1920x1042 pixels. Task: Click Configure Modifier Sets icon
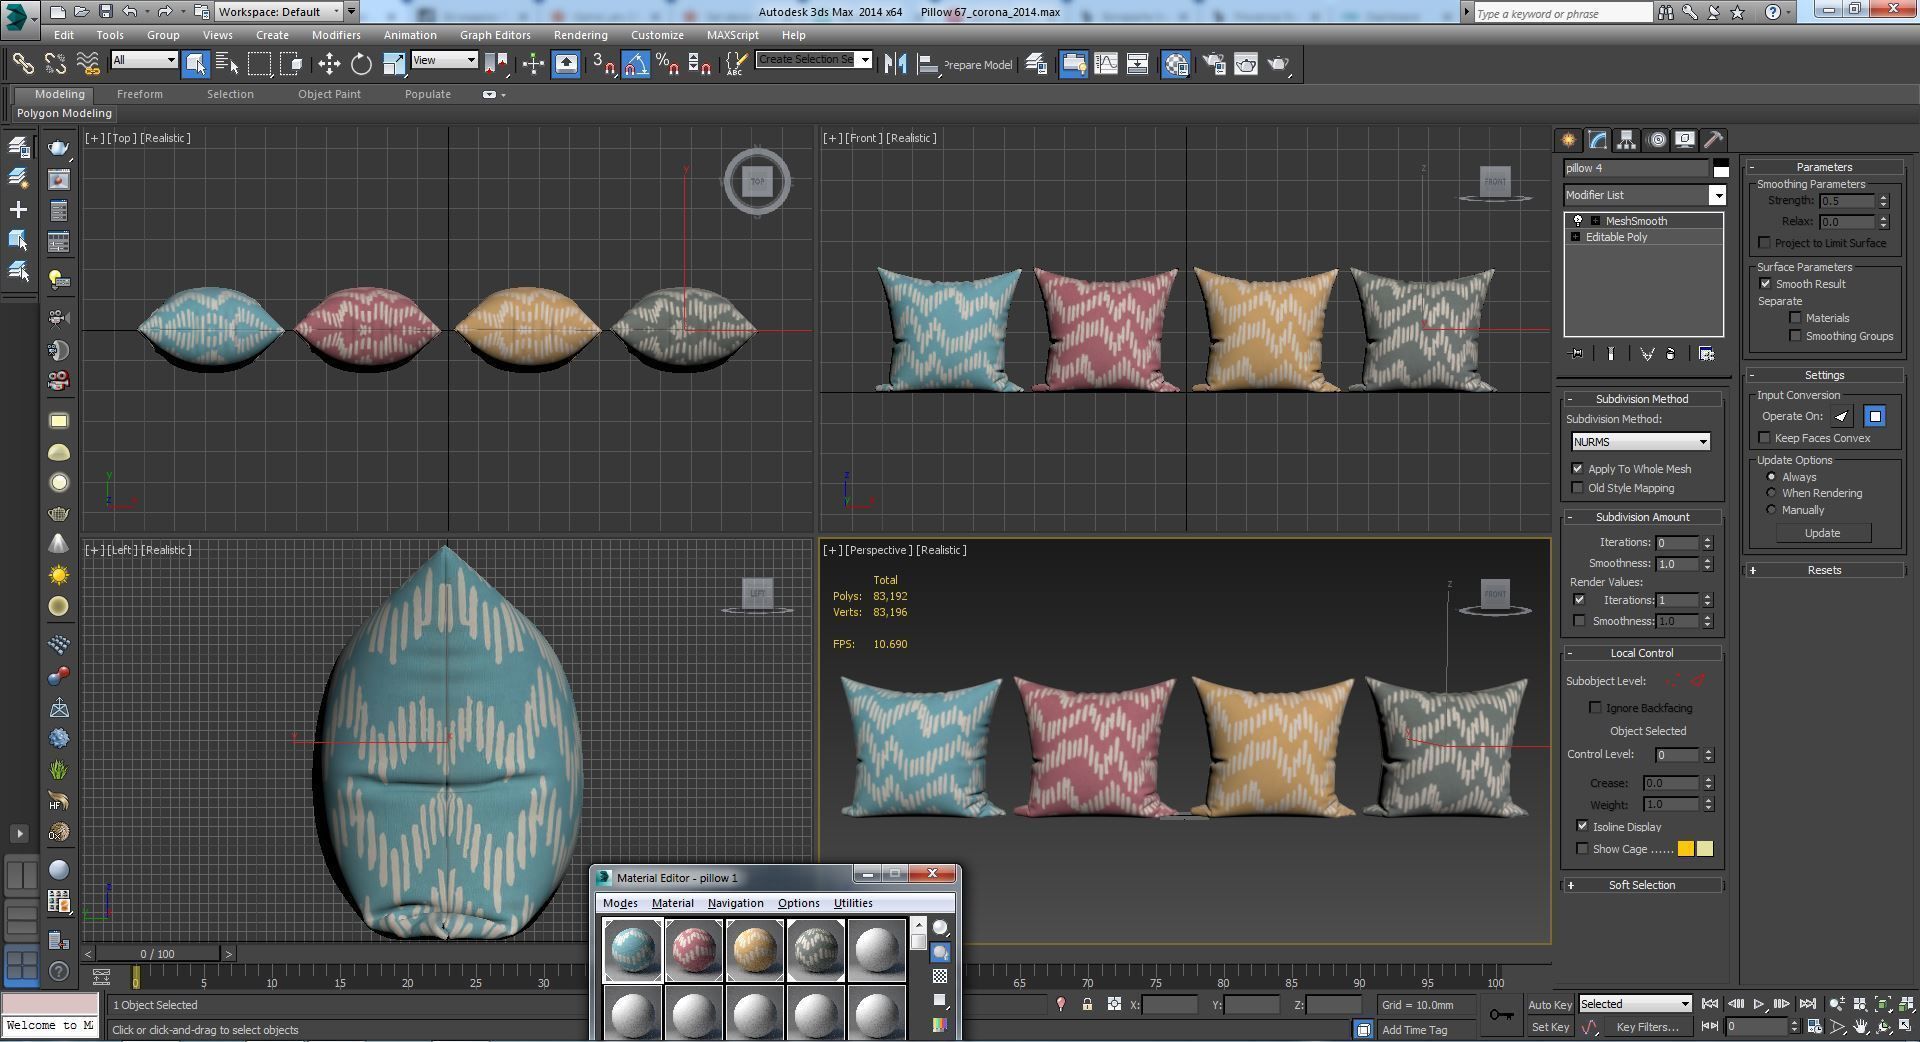coord(1706,354)
